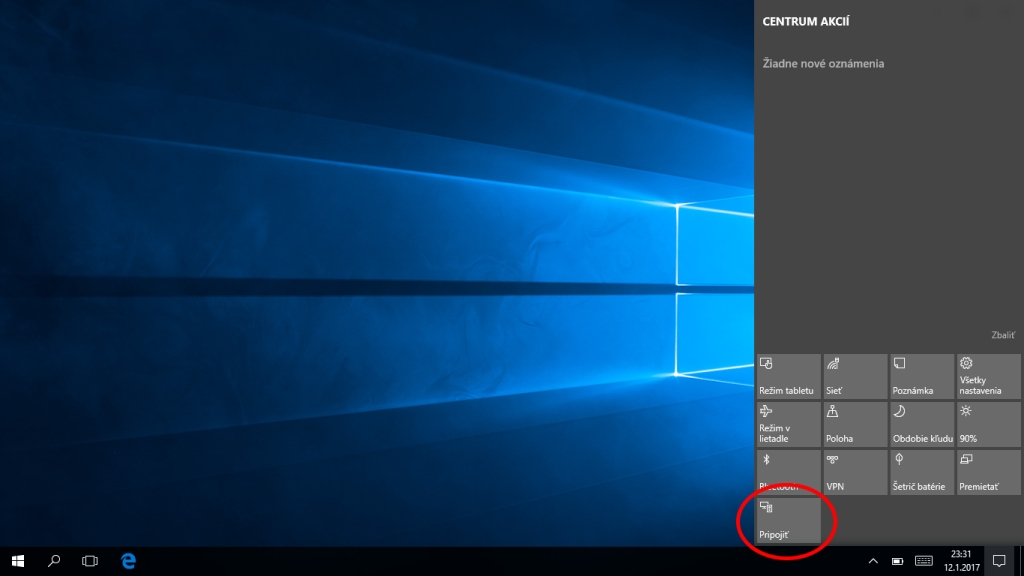The height and width of the screenshot is (576, 1024).
Task: Open the clock and date calendar flyout
Action: [x=960, y=561]
